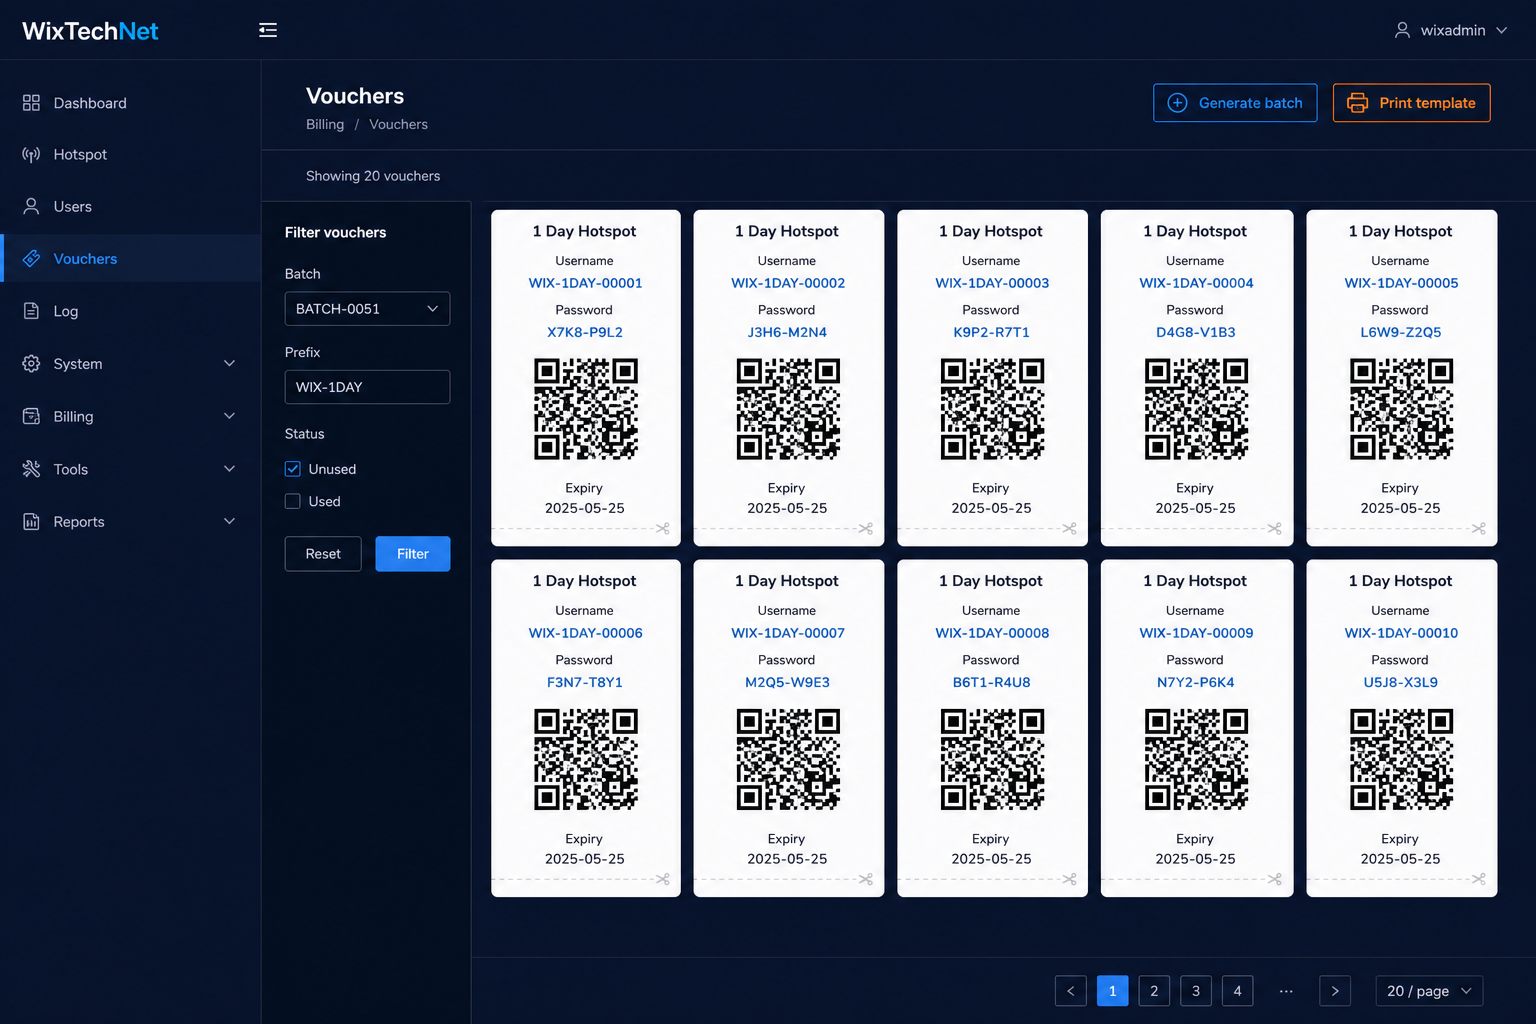Click the Print template button
This screenshot has width=1536, height=1024.
(1411, 103)
